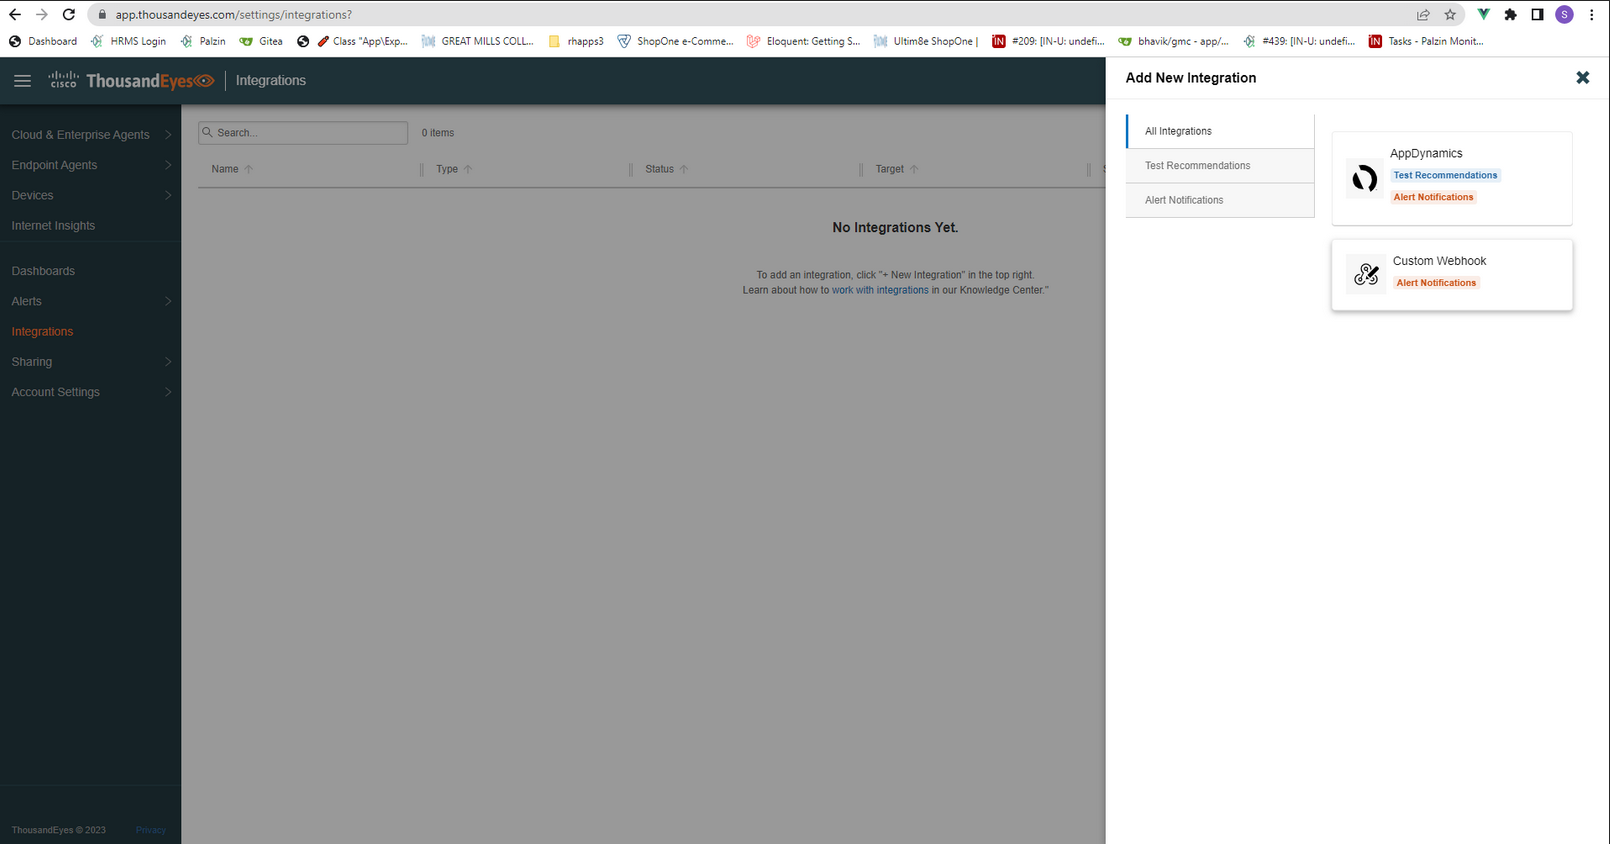Bookmark this page with the star icon
This screenshot has width=1610, height=844.
tap(1450, 15)
